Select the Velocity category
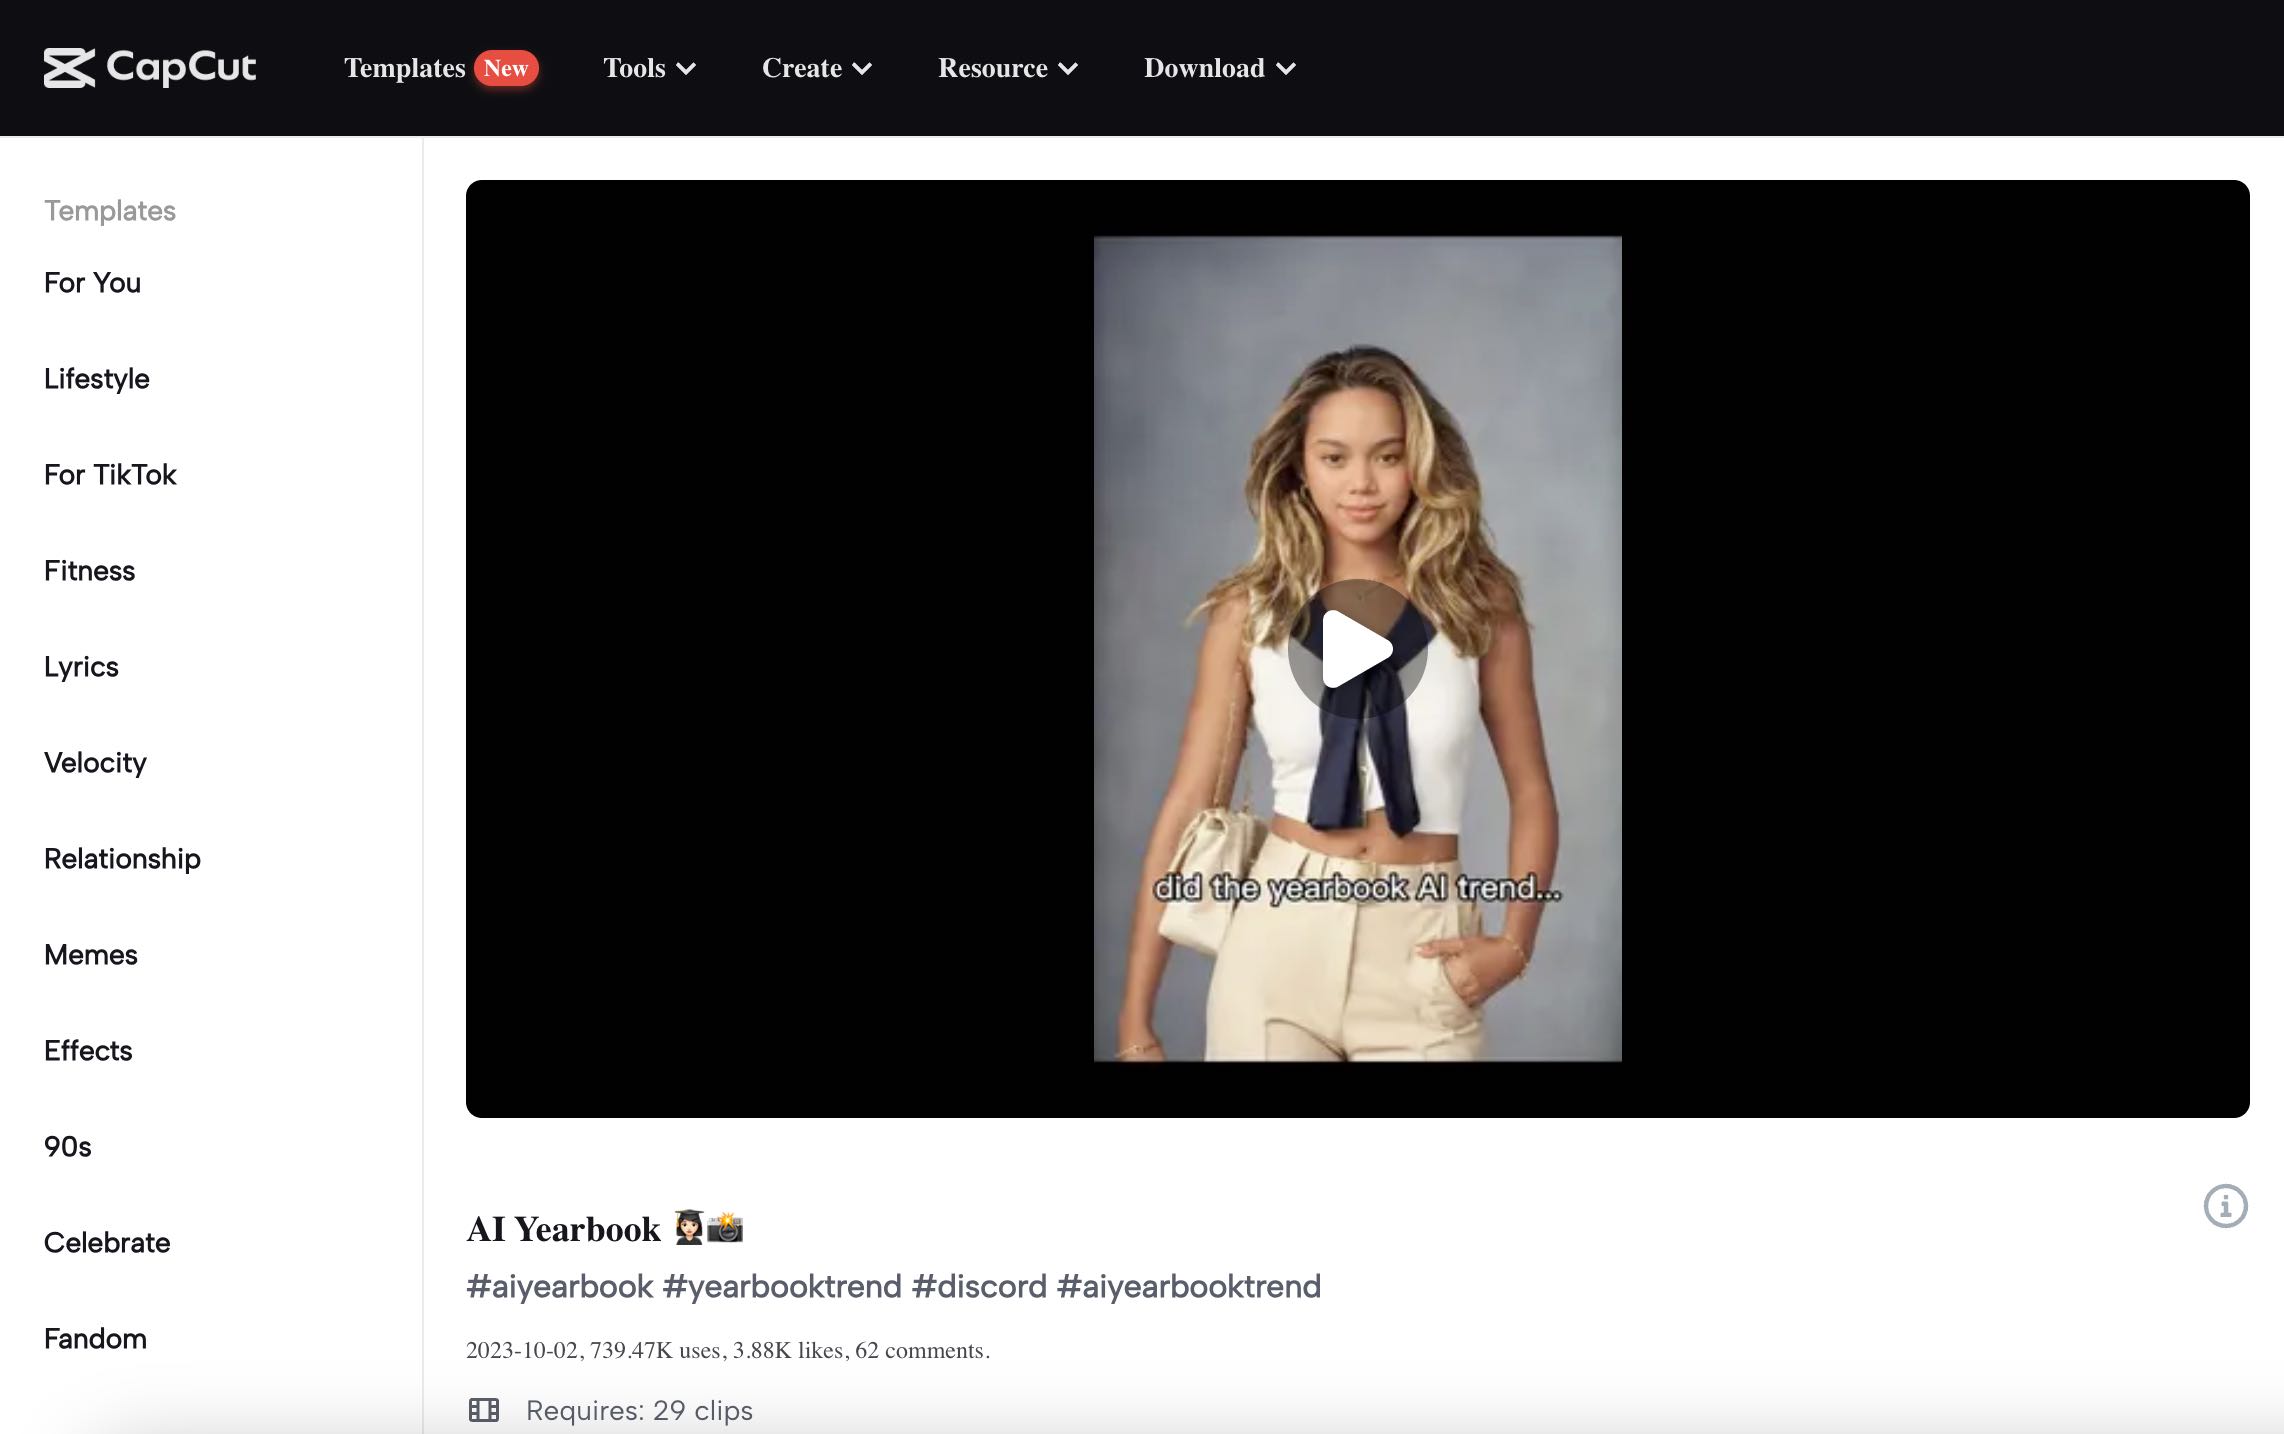 click(95, 763)
